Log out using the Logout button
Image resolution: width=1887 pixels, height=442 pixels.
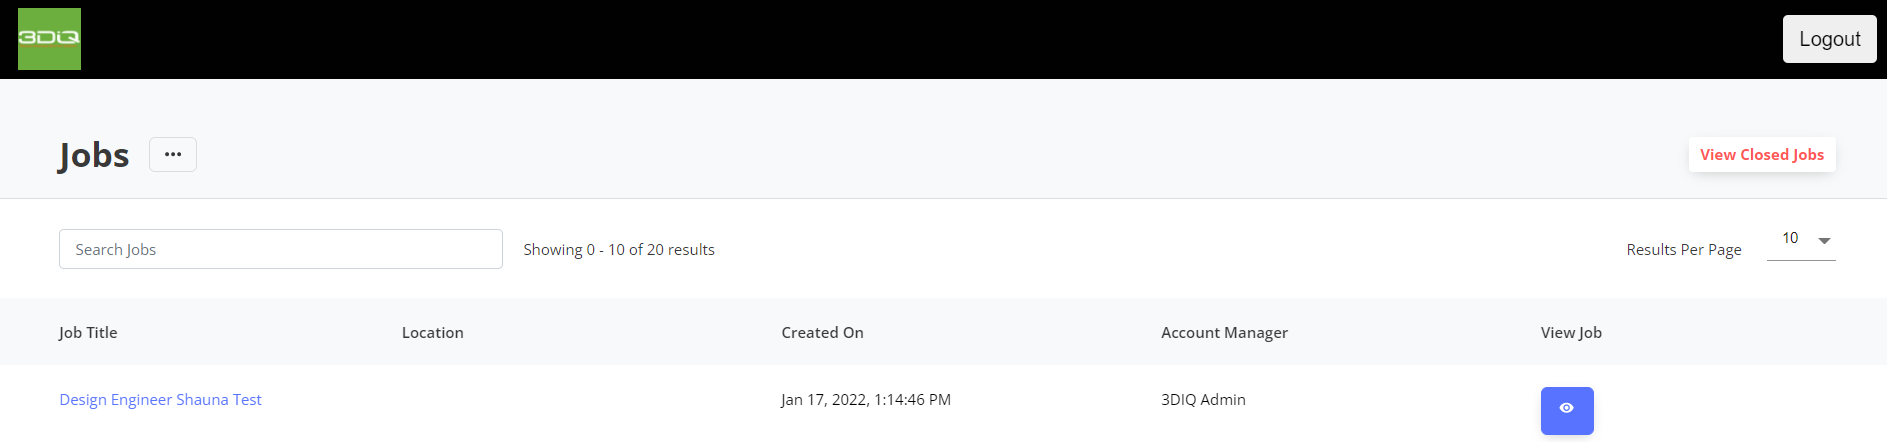click(1829, 39)
